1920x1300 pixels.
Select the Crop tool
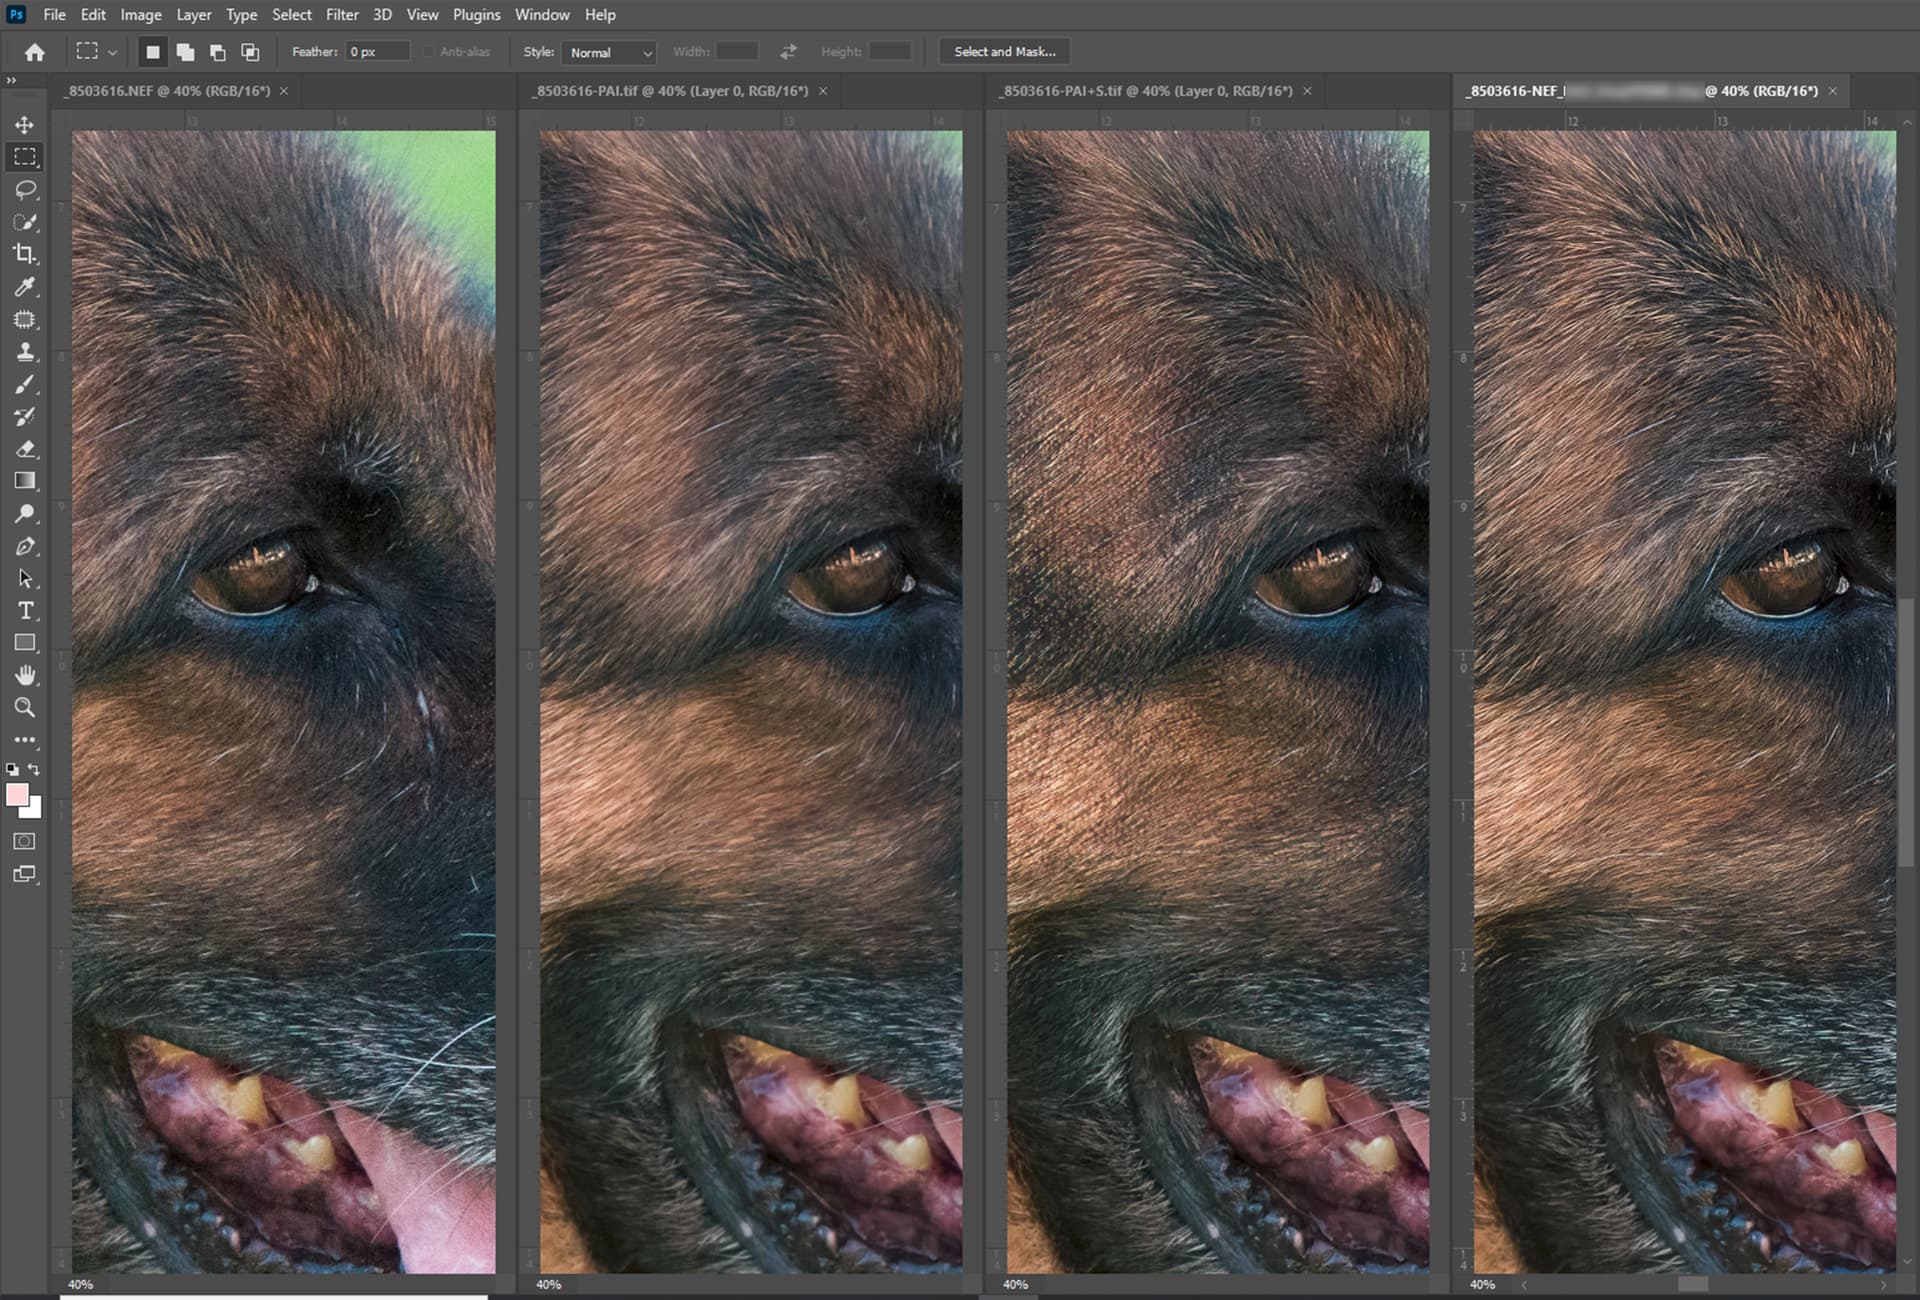pos(25,254)
